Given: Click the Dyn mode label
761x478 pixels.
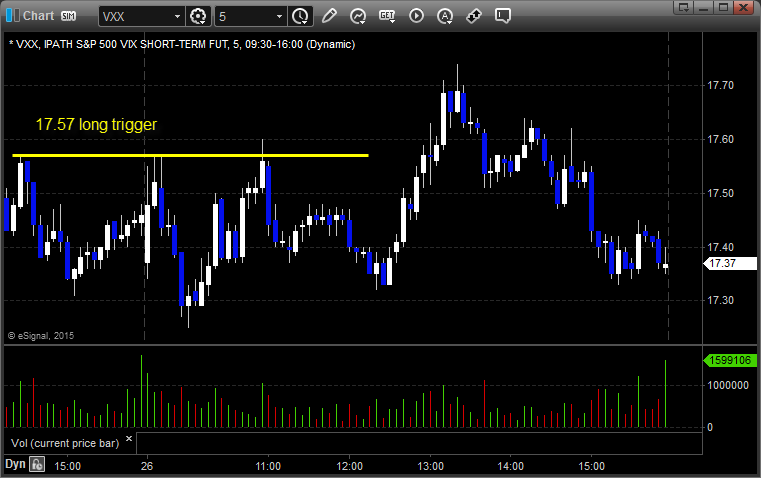Looking at the screenshot, I should pyautogui.click(x=15, y=464).
